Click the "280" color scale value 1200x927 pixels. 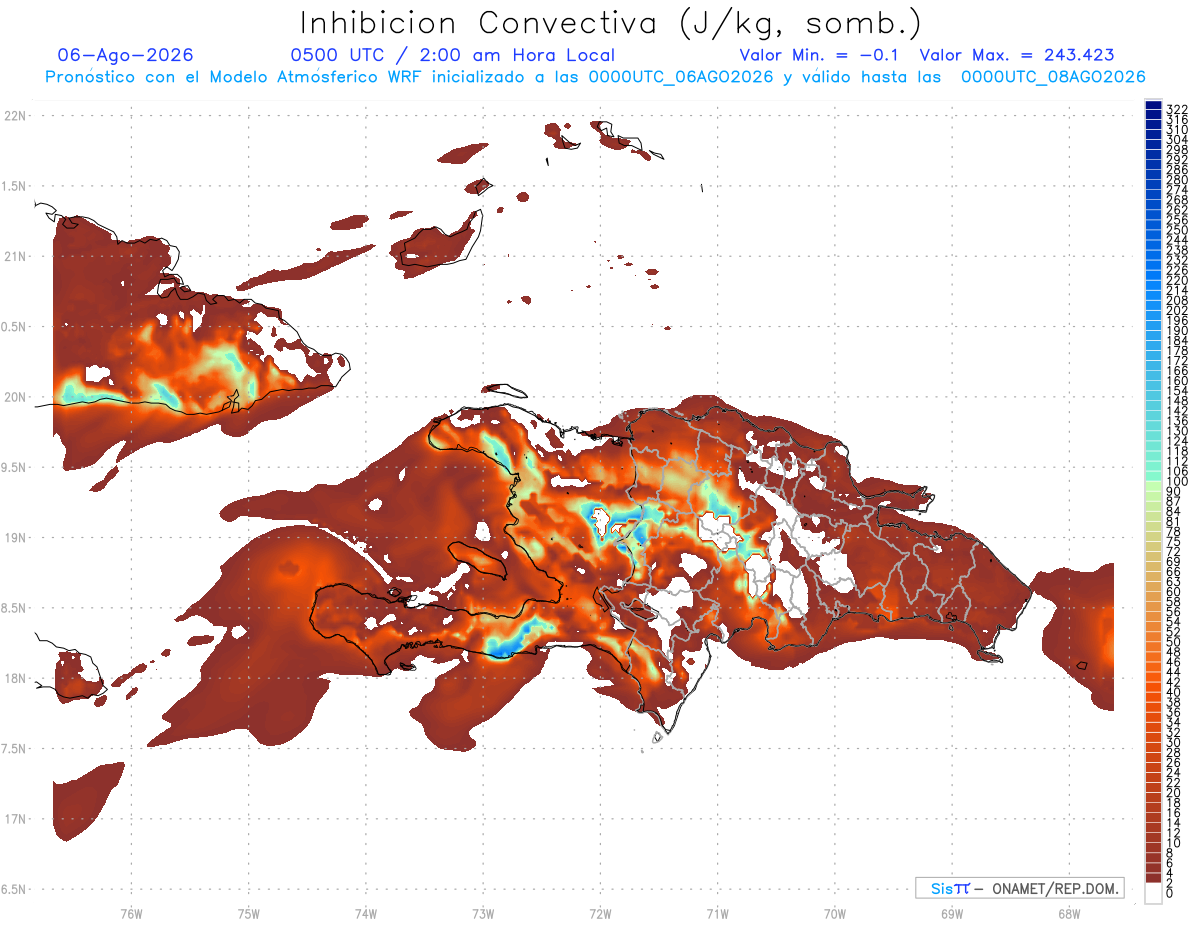click(1177, 179)
